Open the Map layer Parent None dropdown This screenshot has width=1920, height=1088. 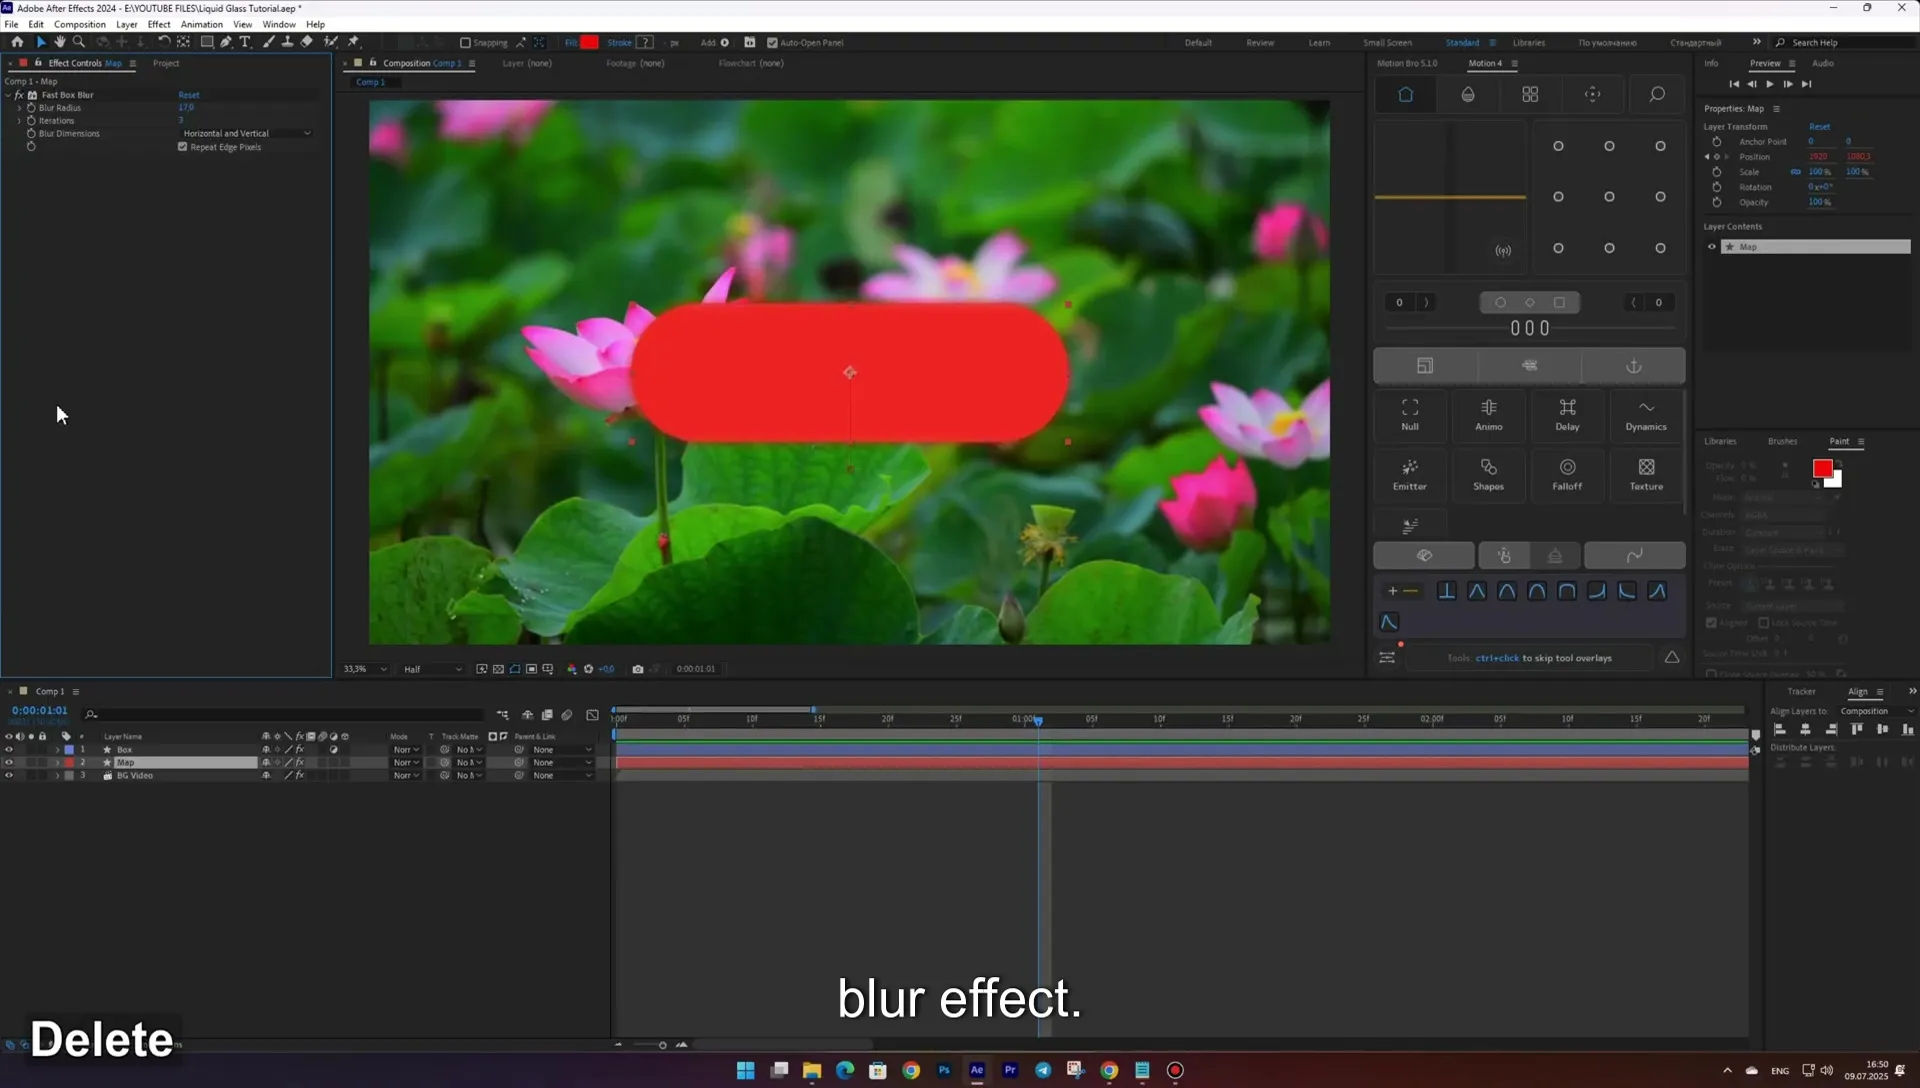point(562,763)
